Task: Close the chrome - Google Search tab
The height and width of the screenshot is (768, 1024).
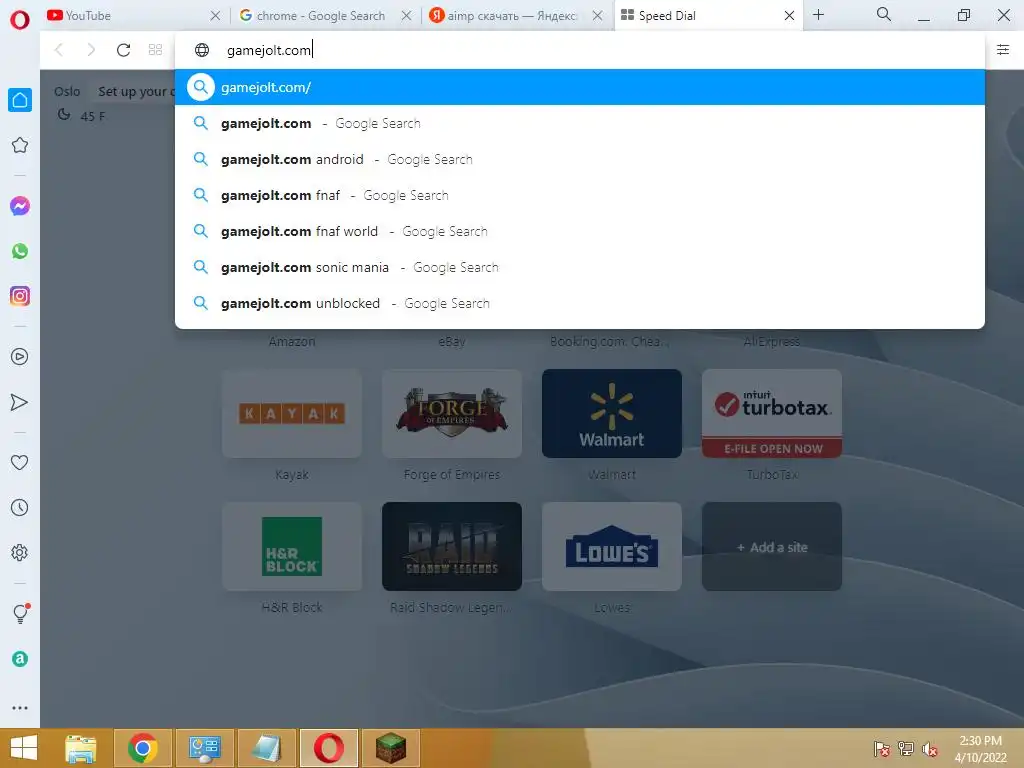Action: click(x=406, y=15)
